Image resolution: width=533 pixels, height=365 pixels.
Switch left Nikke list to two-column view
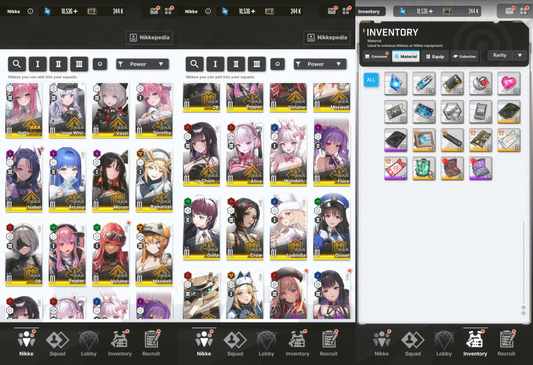(58, 64)
